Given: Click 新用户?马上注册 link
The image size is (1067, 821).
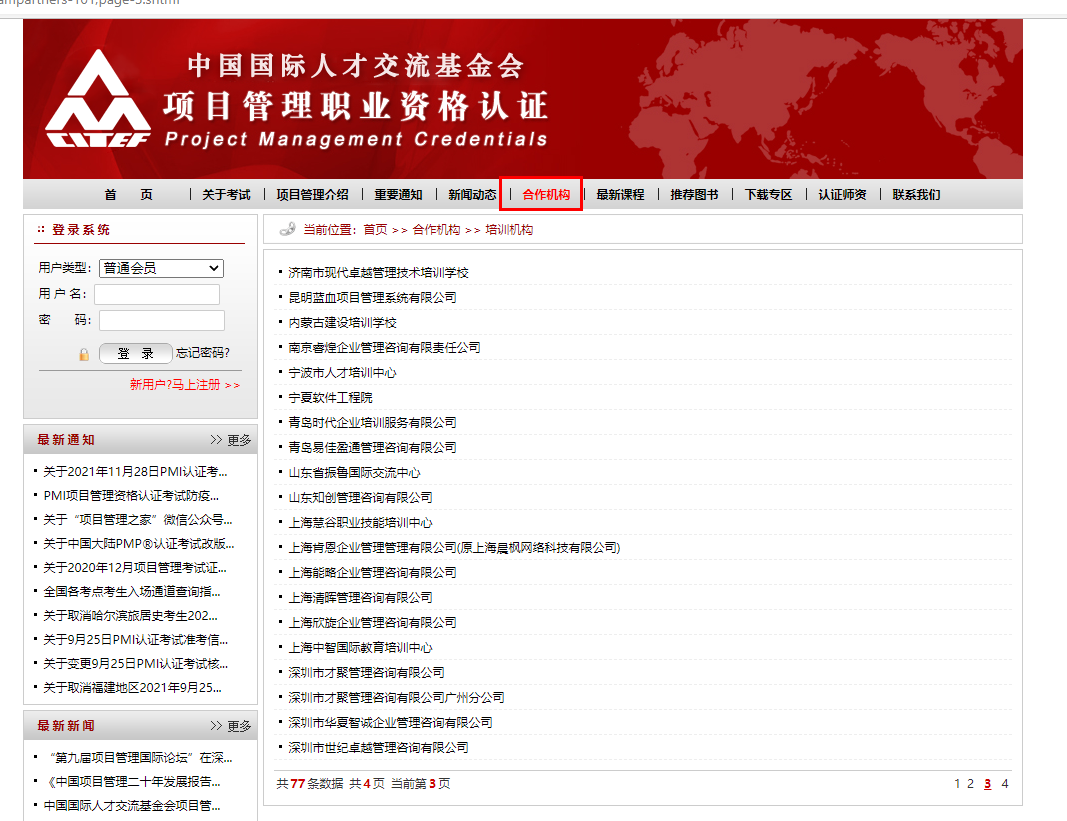Looking at the screenshot, I should tap(184, 385).
